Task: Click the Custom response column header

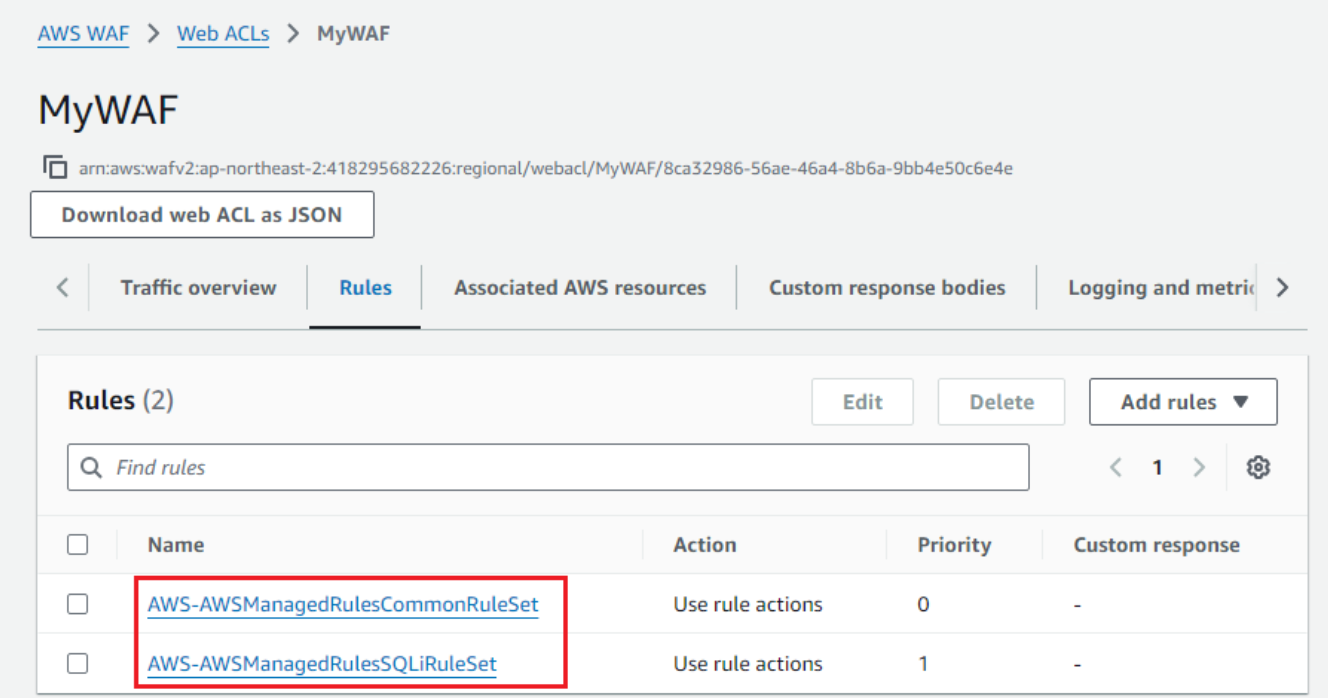Action: (1156, 545)
